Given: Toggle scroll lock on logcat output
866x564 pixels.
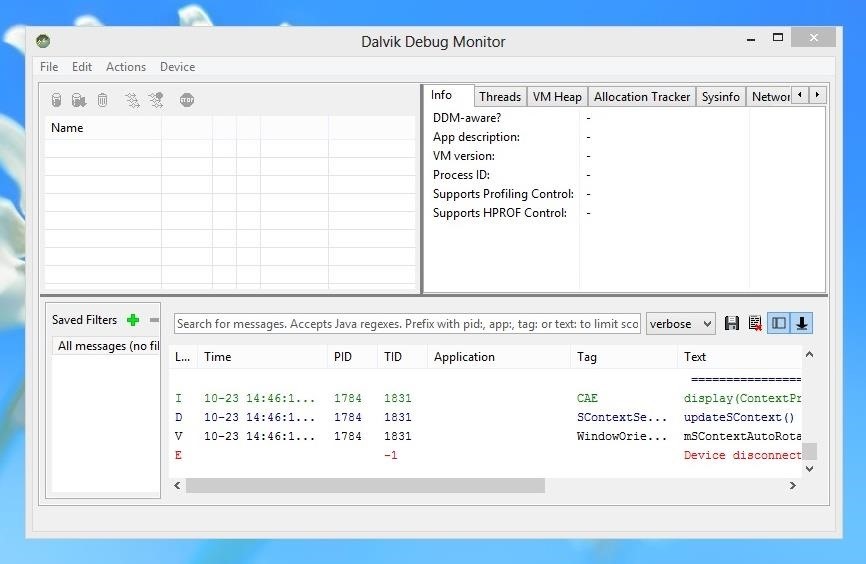Looking at the screenshot, I should [801, 323].
